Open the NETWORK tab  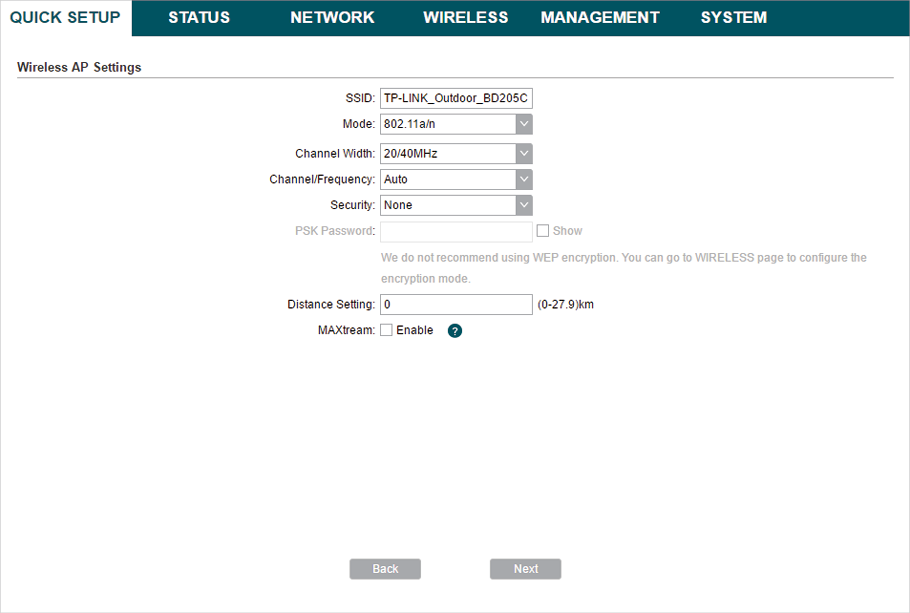tap(332, 18)
